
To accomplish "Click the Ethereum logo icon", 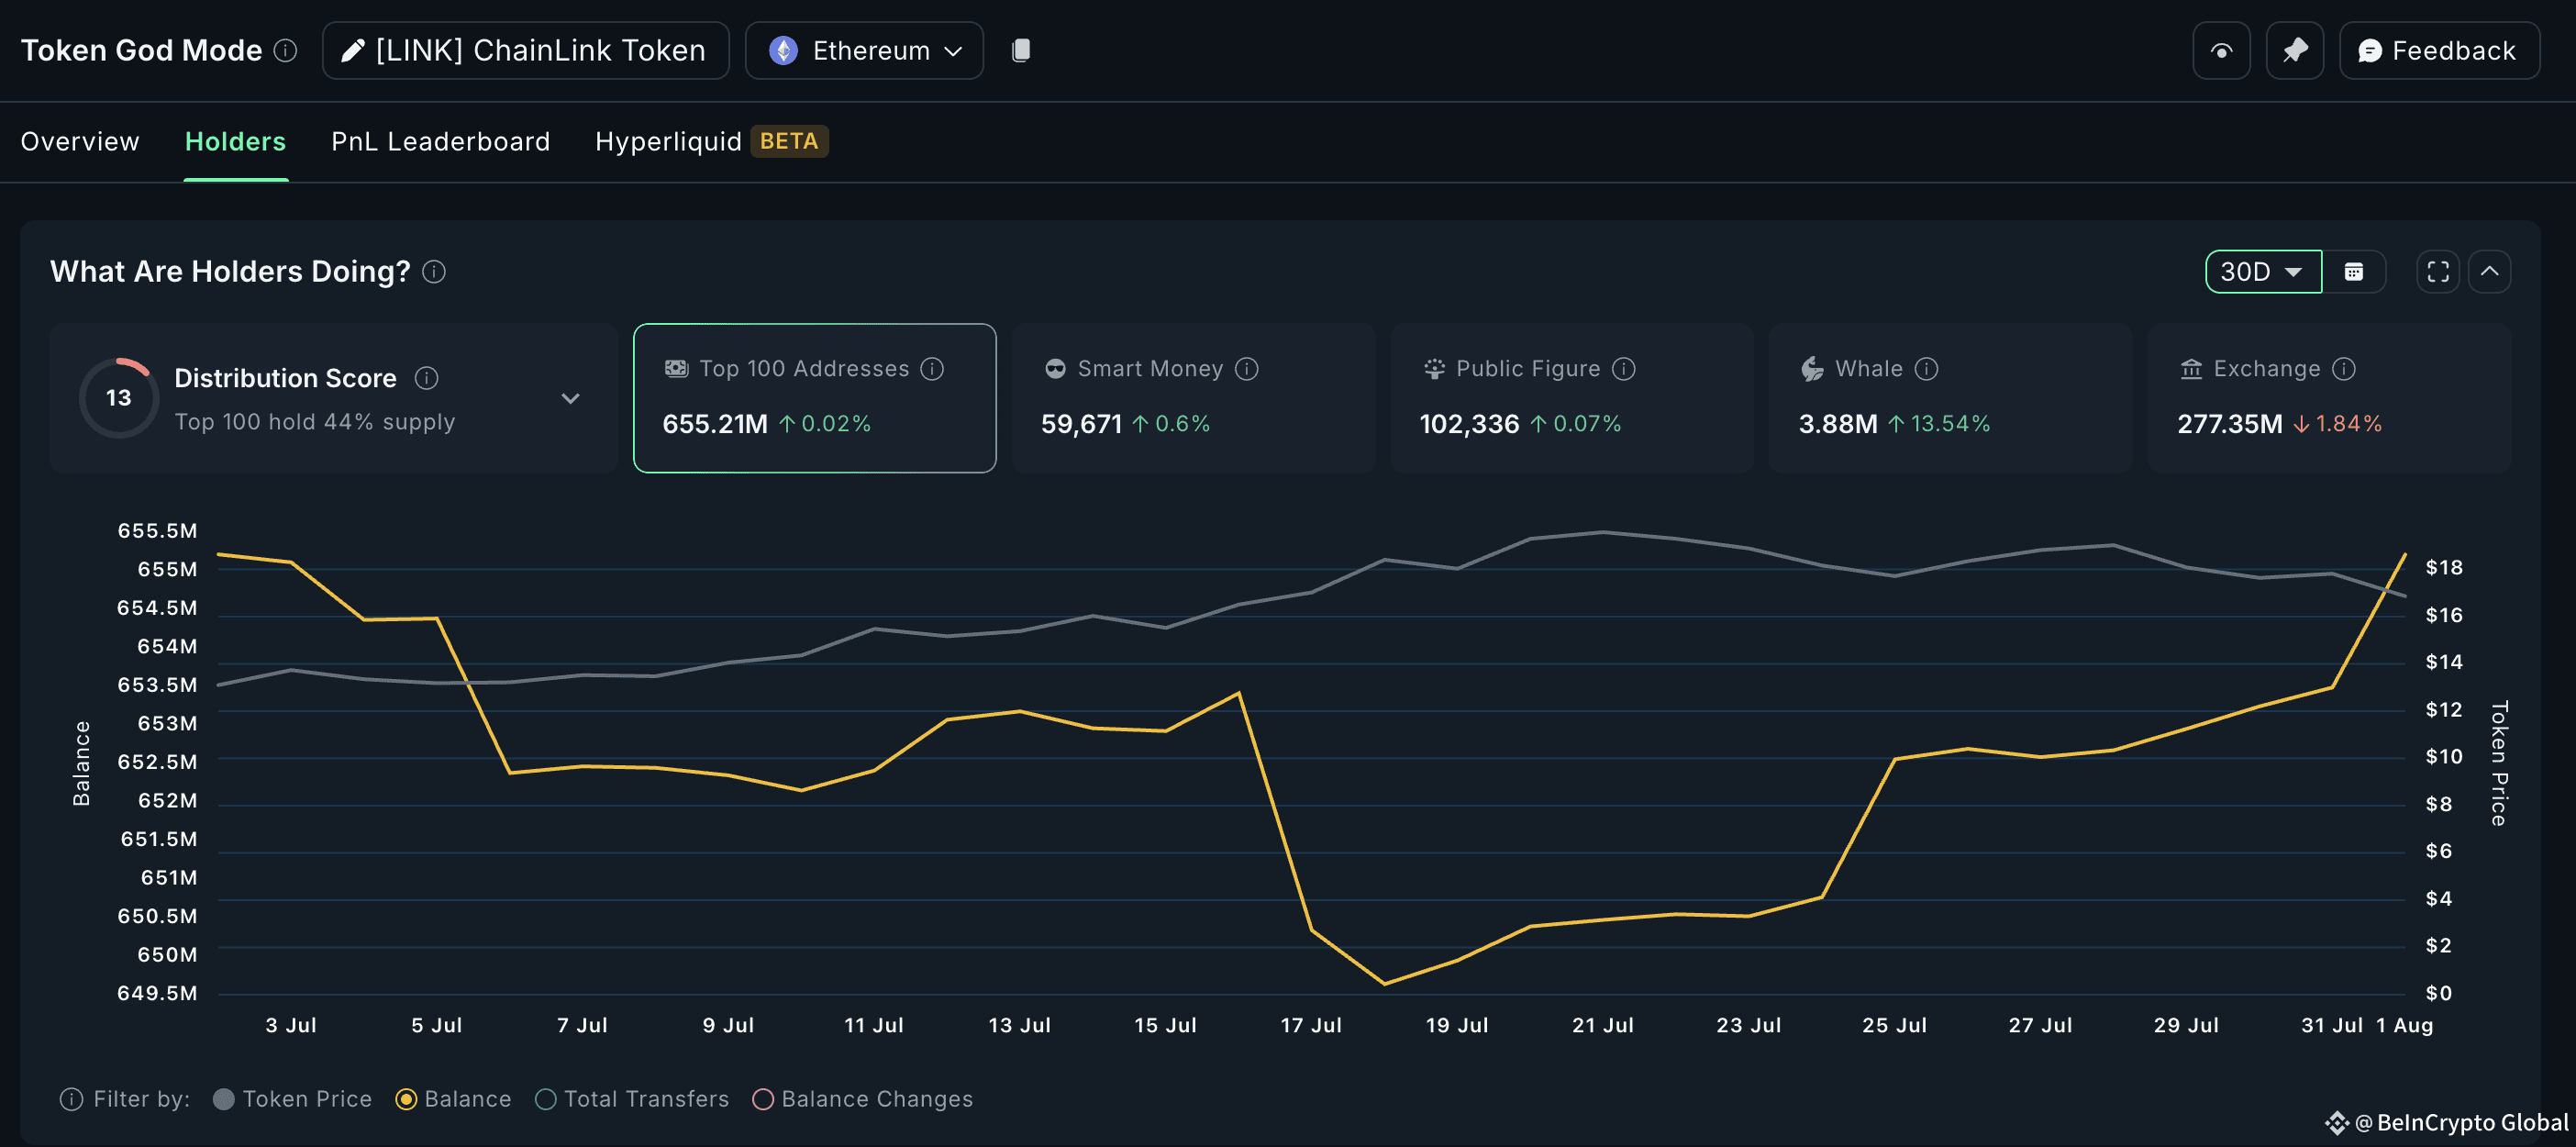I will click(x=783, y=50).
